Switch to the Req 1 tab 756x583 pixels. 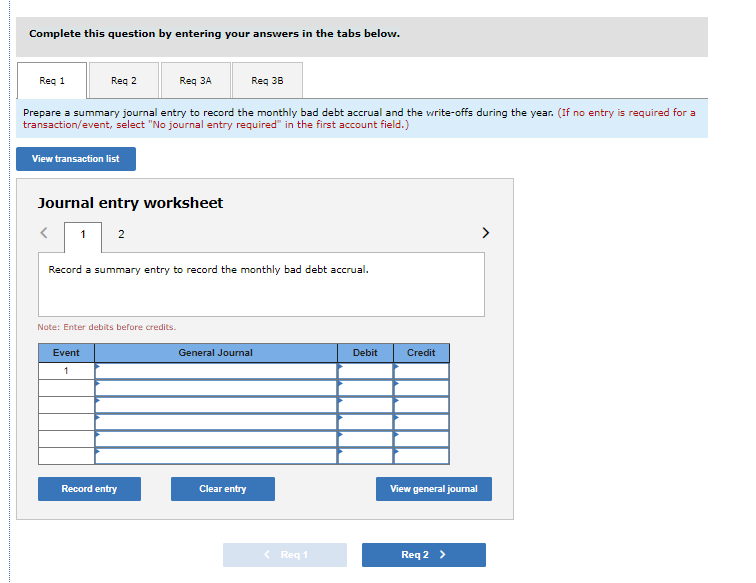[52, 81]
